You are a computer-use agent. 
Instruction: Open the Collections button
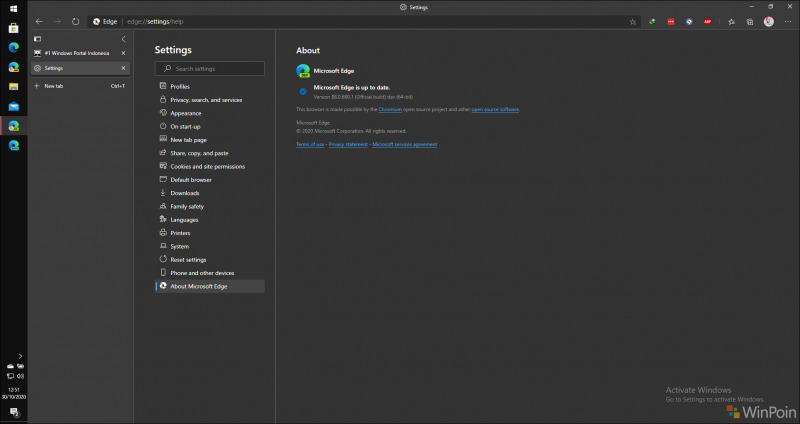click(749, 21)
